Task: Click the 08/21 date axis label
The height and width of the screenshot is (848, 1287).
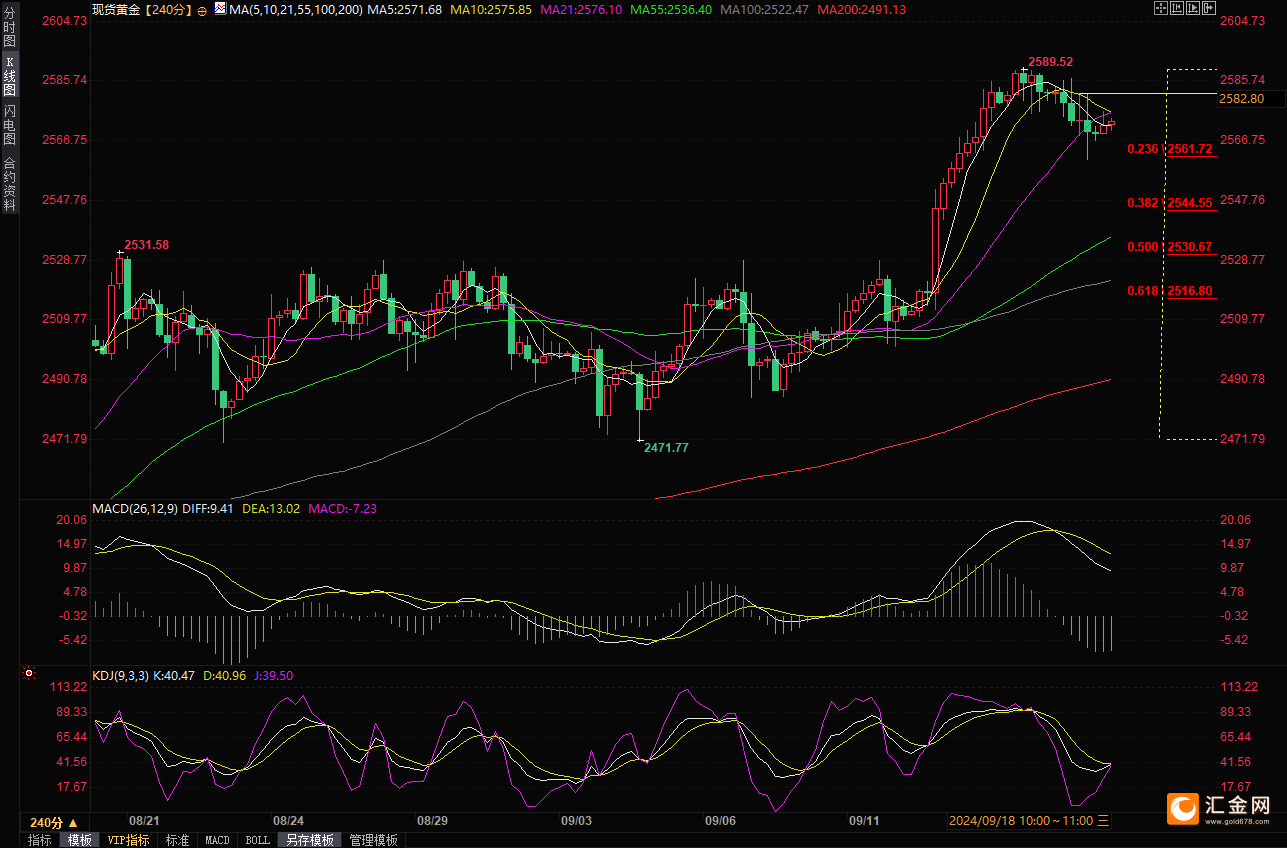Action: tap(144, 821)
